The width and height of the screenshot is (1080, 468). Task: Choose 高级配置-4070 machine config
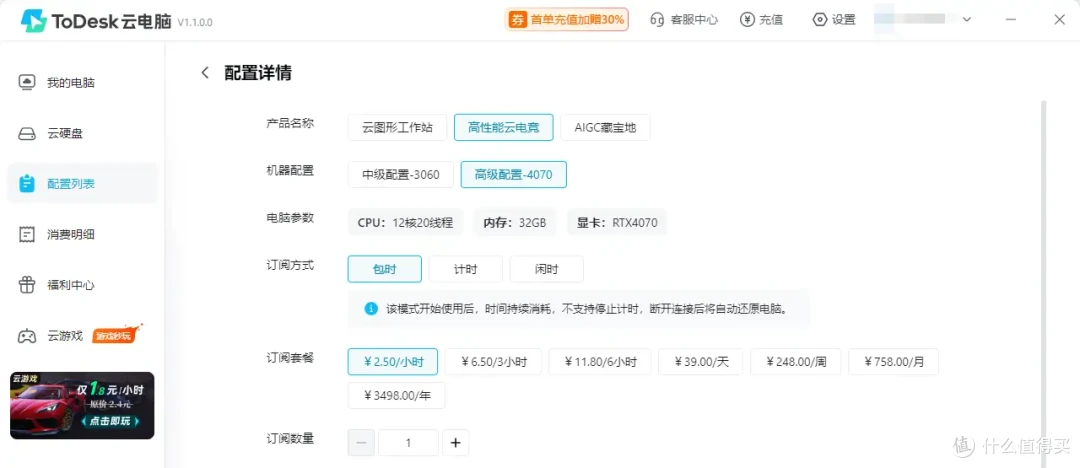[x=514, y=174]
